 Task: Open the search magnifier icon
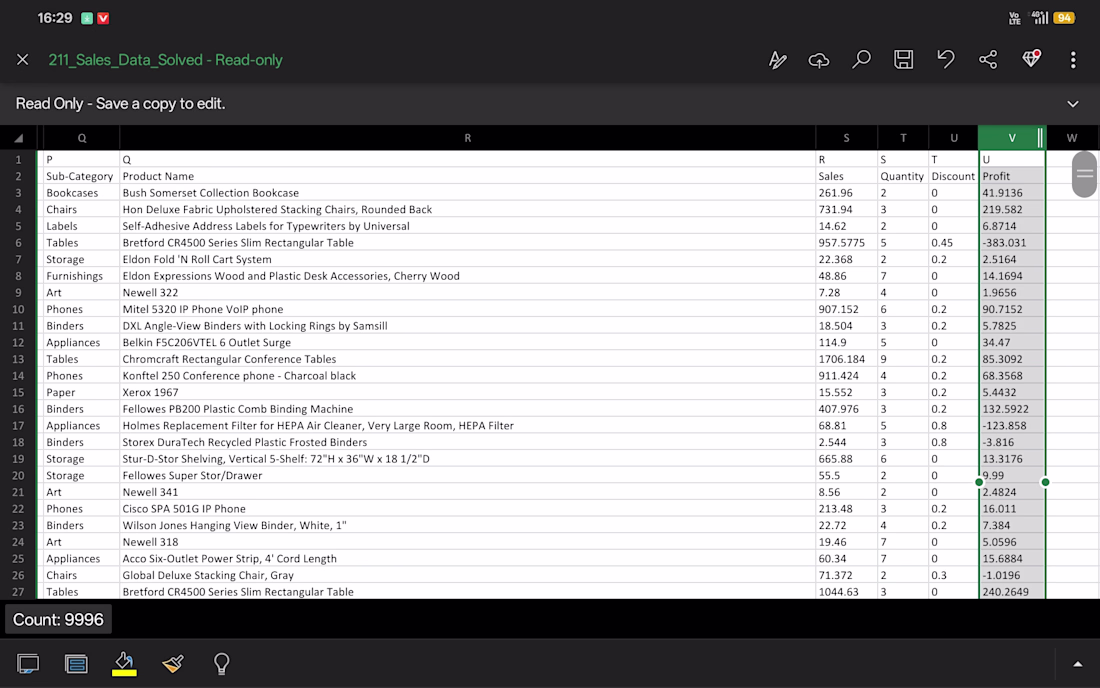point(861,60)
